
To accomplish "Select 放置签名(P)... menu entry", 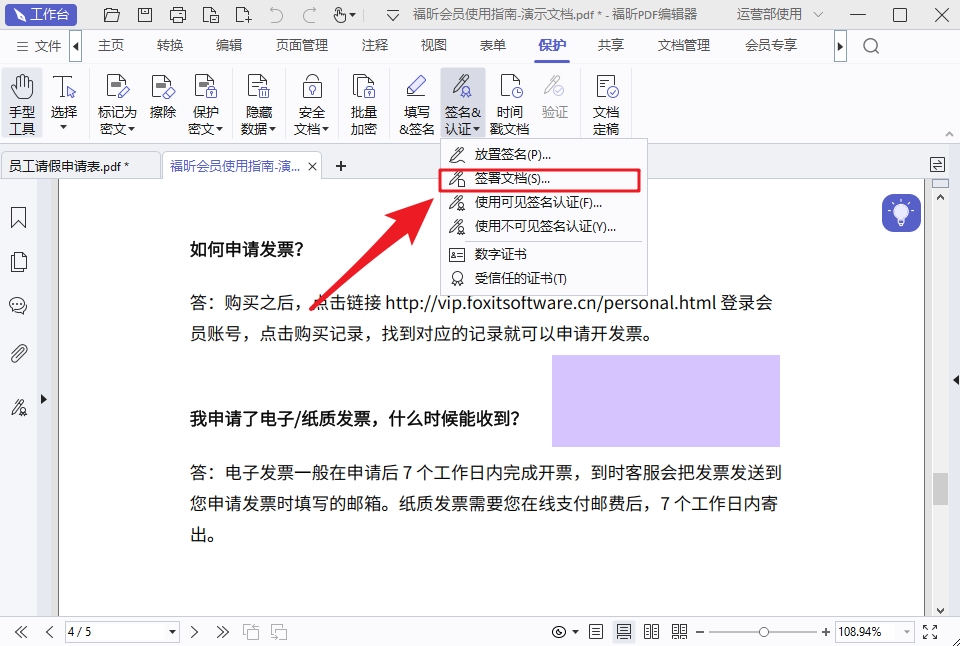I will pyautogui.click(x=544, y=155).
